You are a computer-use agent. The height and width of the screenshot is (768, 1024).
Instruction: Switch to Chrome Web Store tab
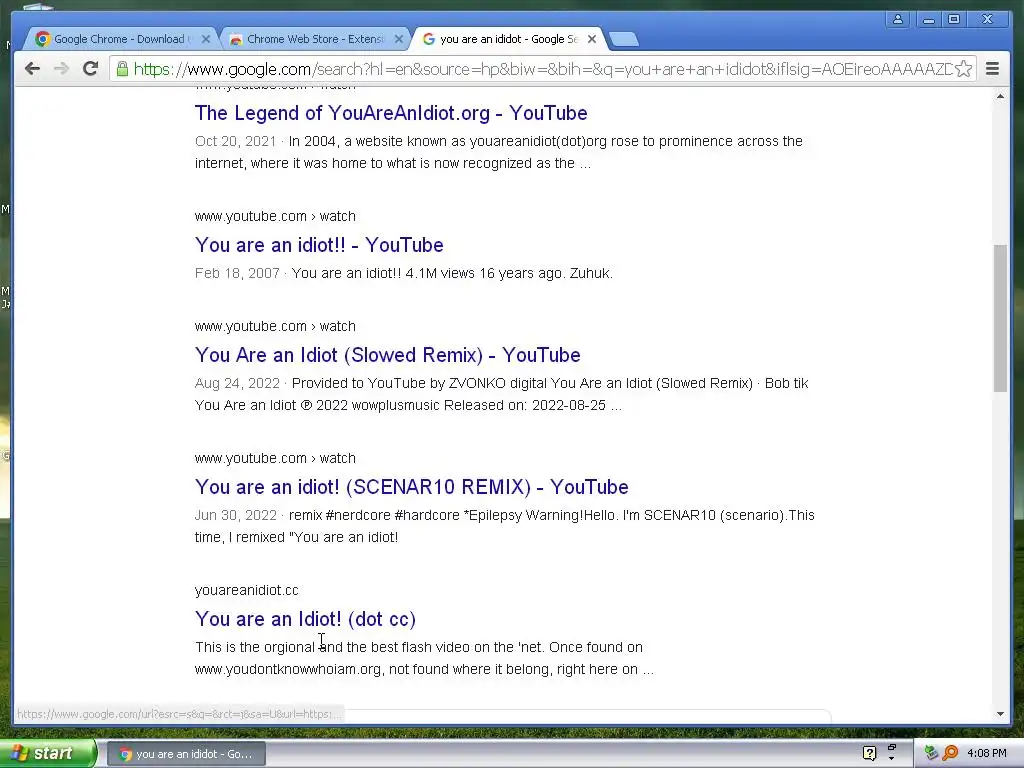[313, 39]
